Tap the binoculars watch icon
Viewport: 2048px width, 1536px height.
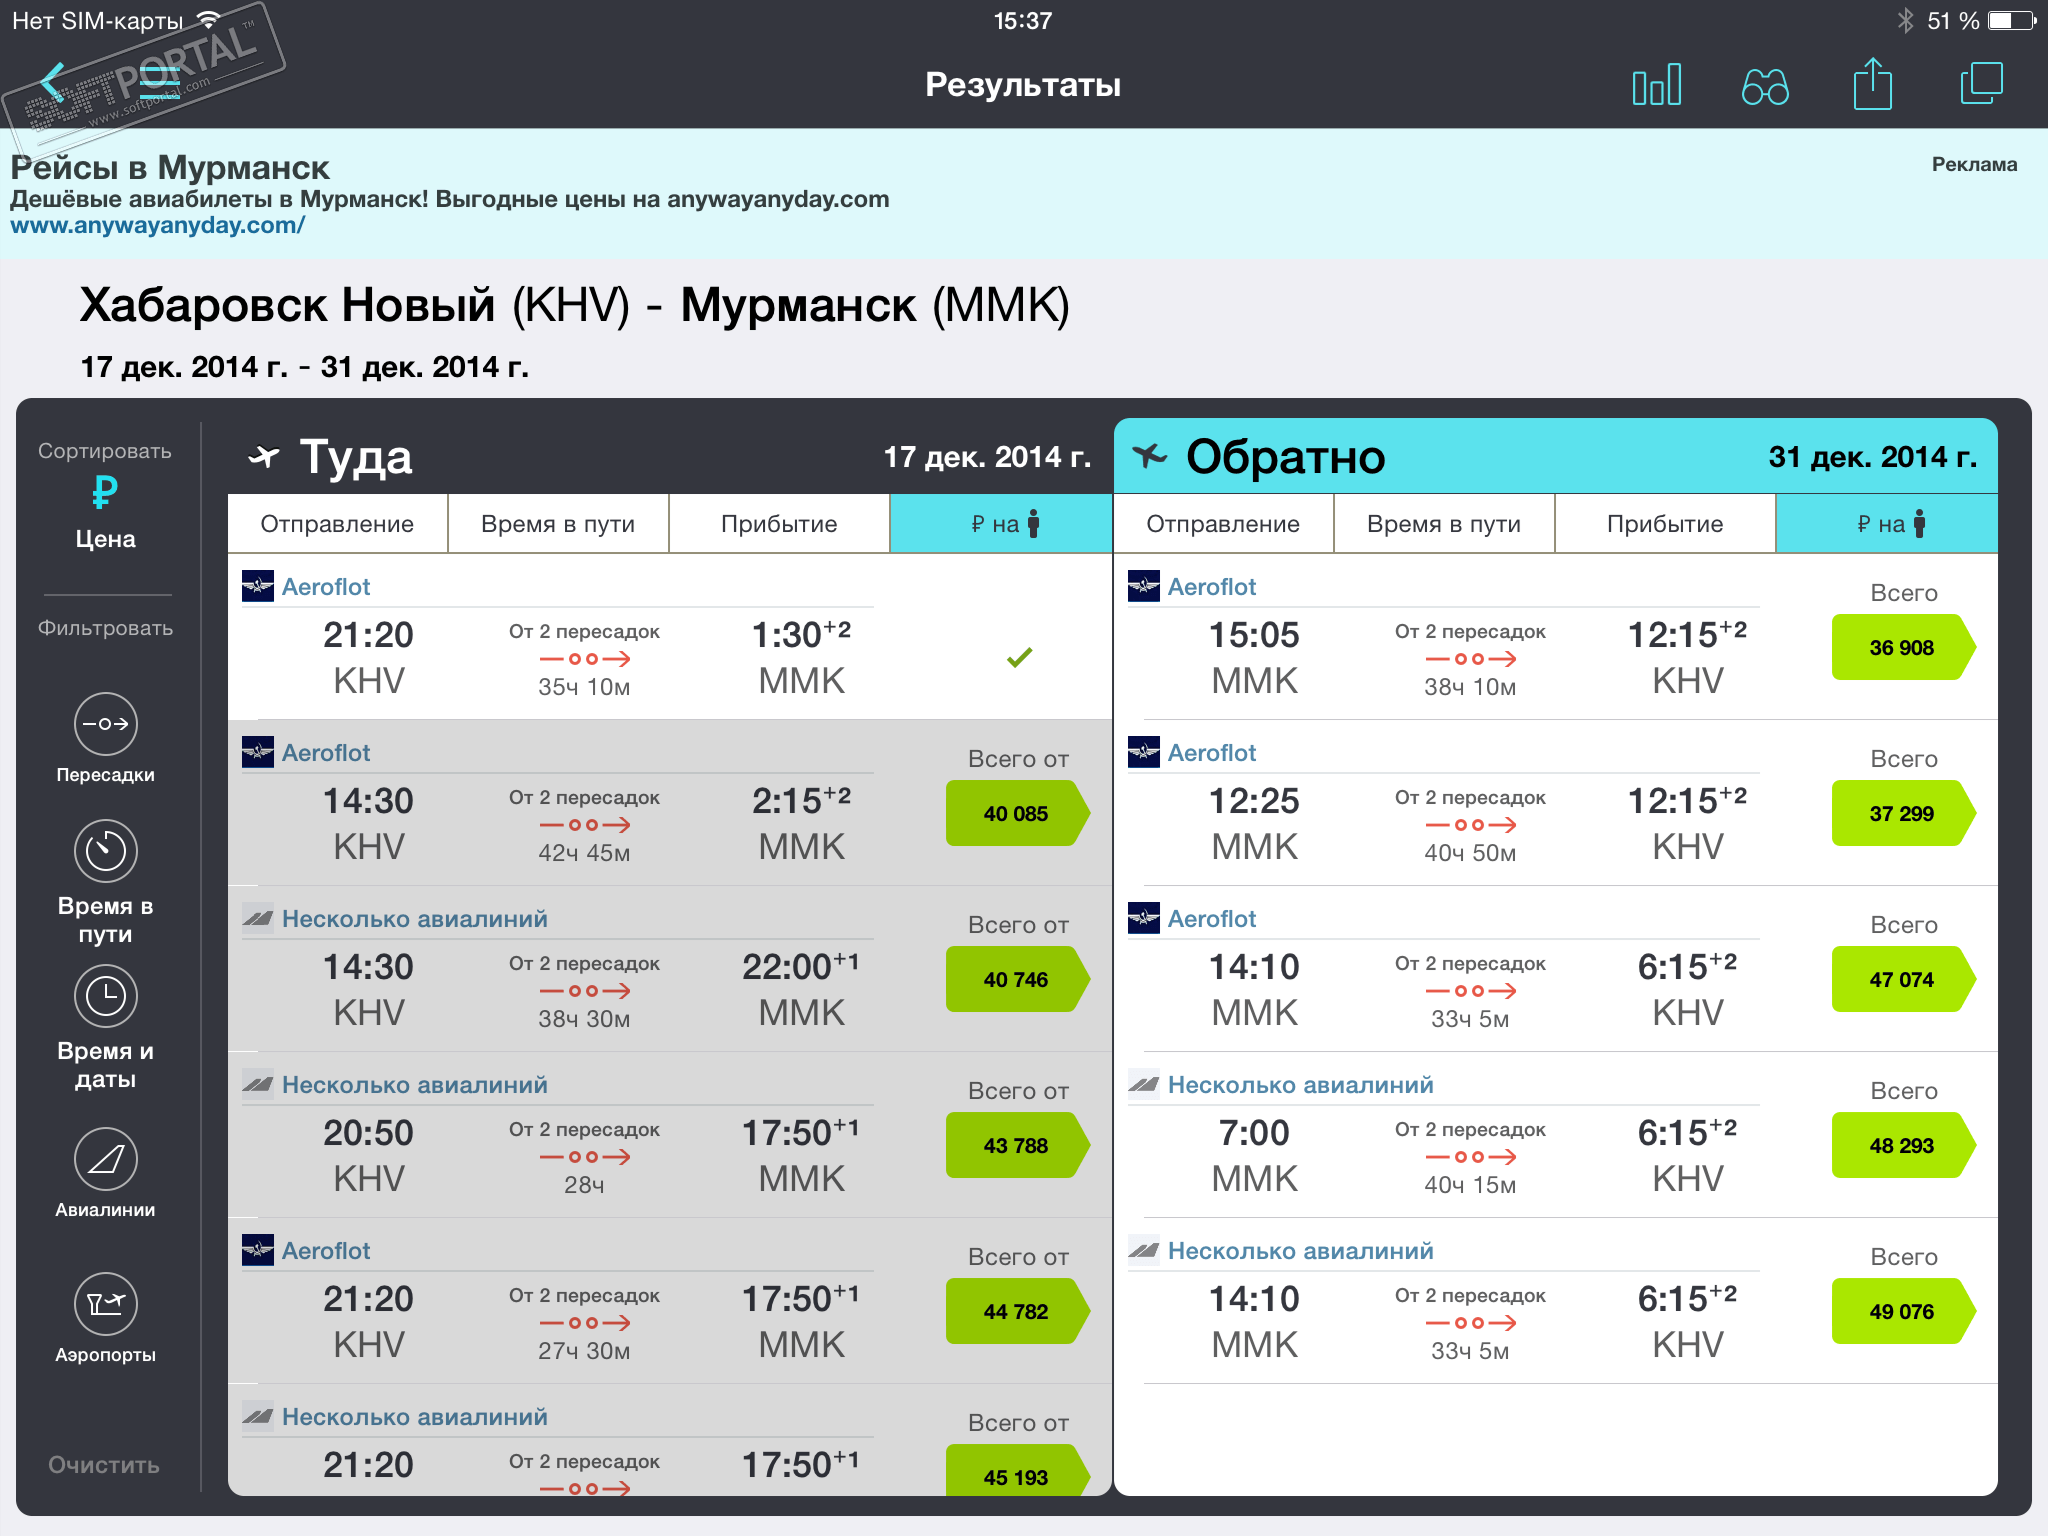point(1765,87)
